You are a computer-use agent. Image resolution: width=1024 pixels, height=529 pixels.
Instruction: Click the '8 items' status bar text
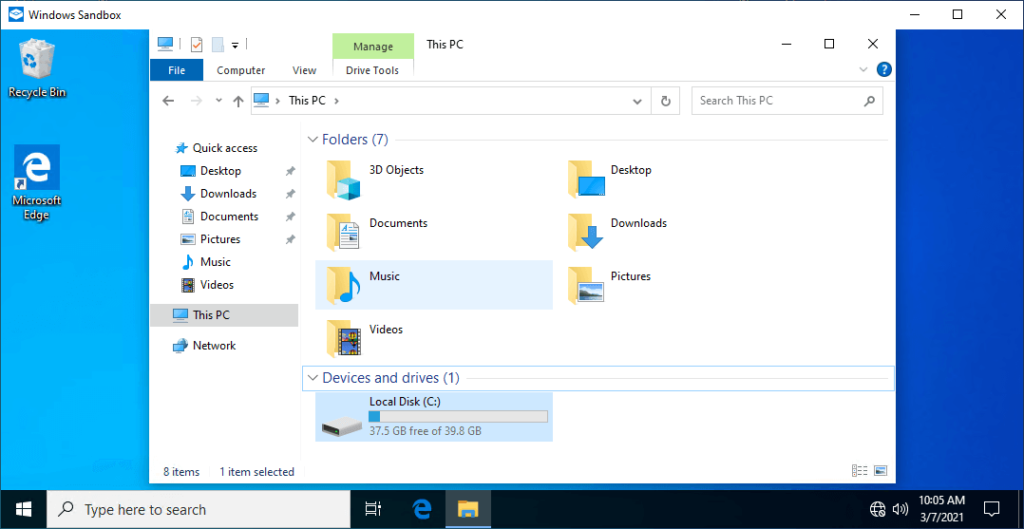181,472
